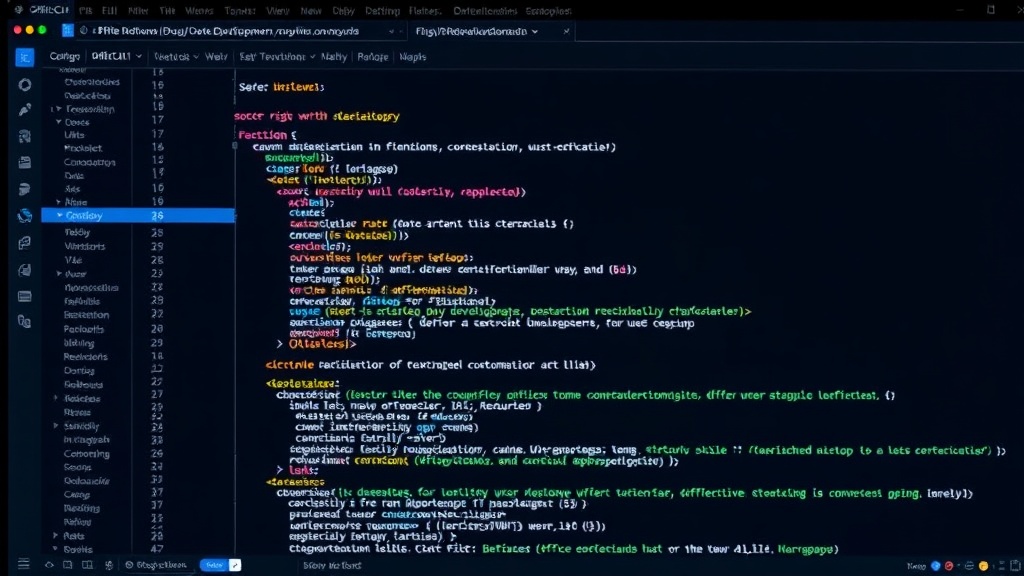Open the 'Defting' menu in the menu bar
This screenshot has width=1024, height=576.
coord(382,10)
